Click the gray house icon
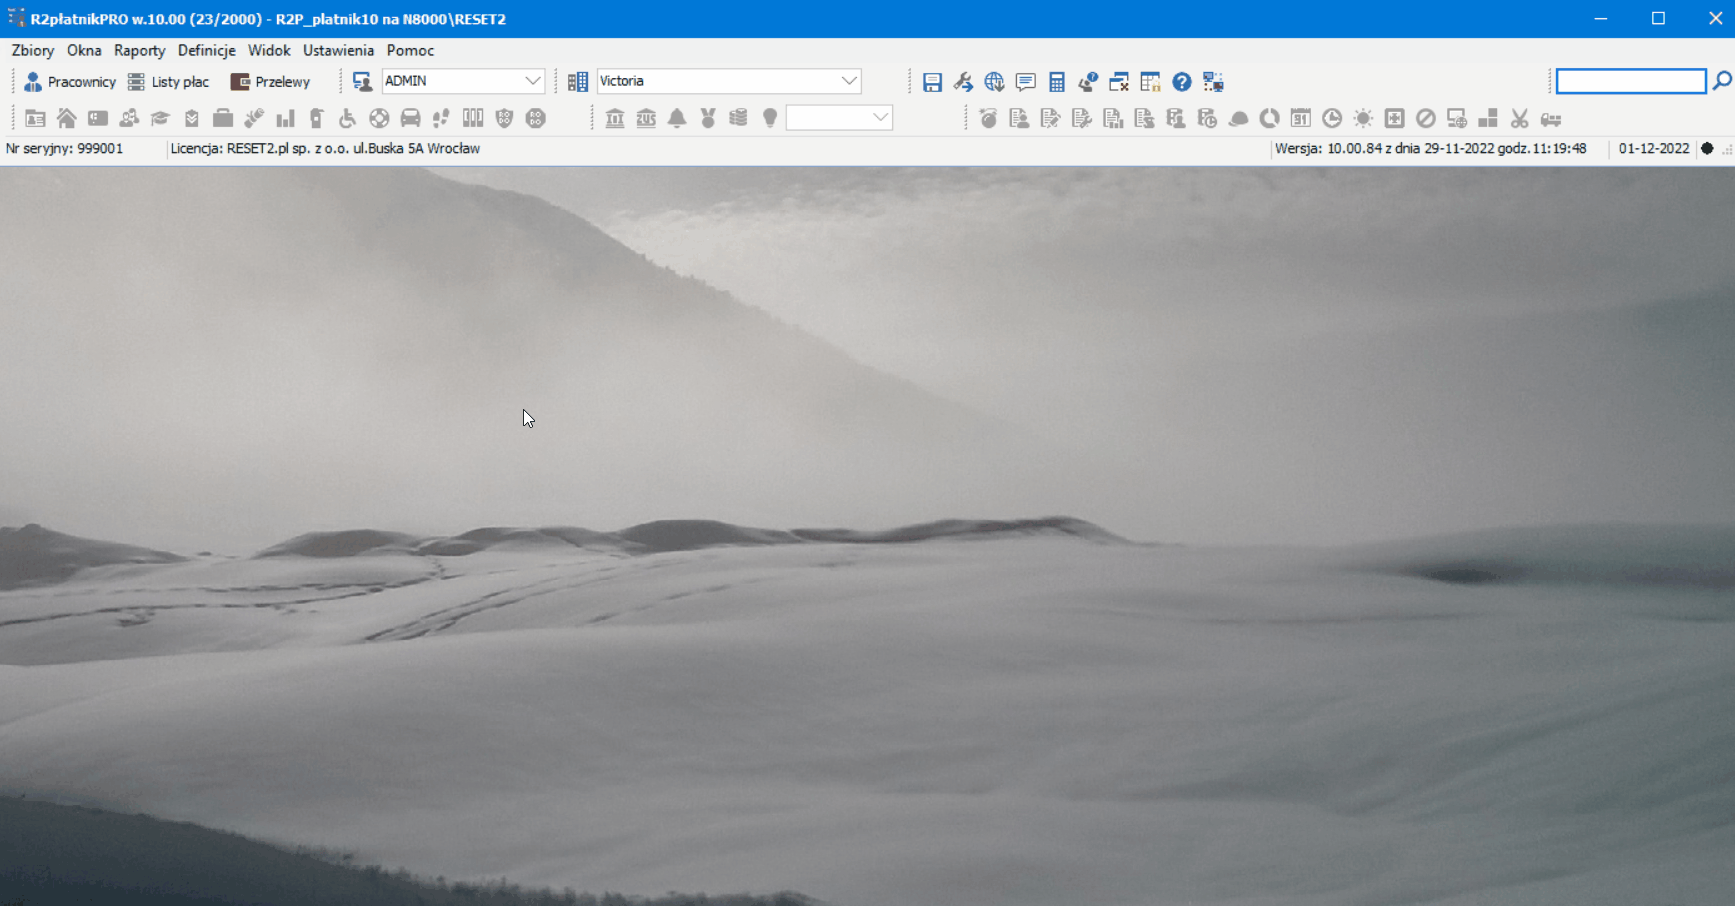Image resolution: width=1735 pixels, height=906 pixels. 66,119
